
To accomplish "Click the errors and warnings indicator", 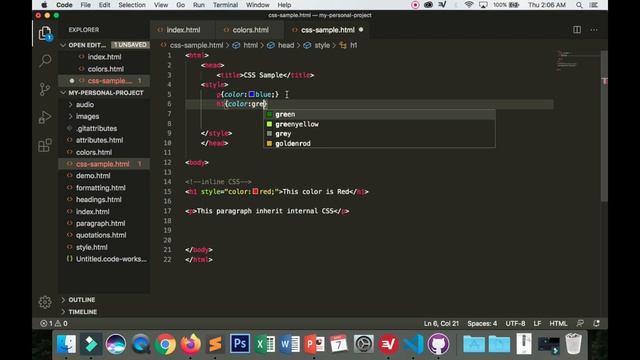I will tap(54, 324).
